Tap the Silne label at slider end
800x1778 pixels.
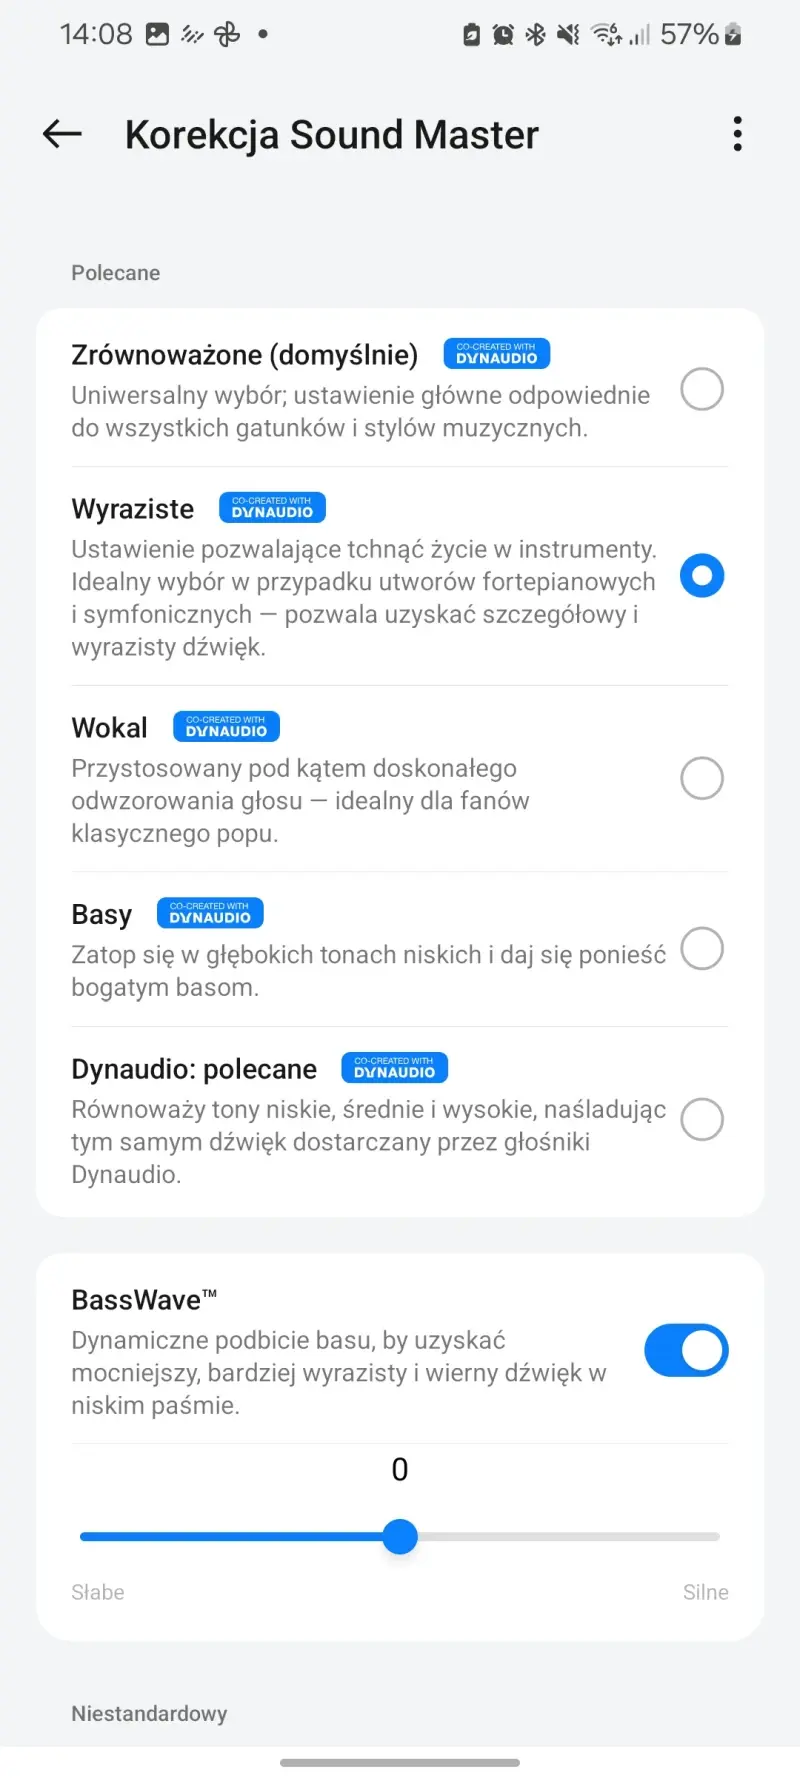(705, 1592)
